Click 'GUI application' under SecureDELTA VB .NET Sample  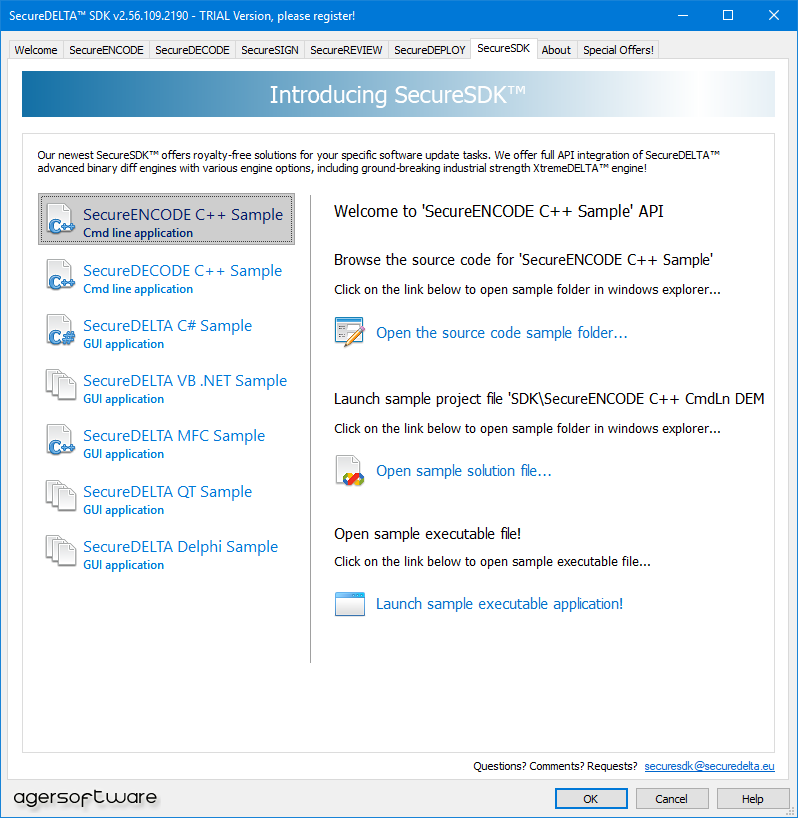124,399
